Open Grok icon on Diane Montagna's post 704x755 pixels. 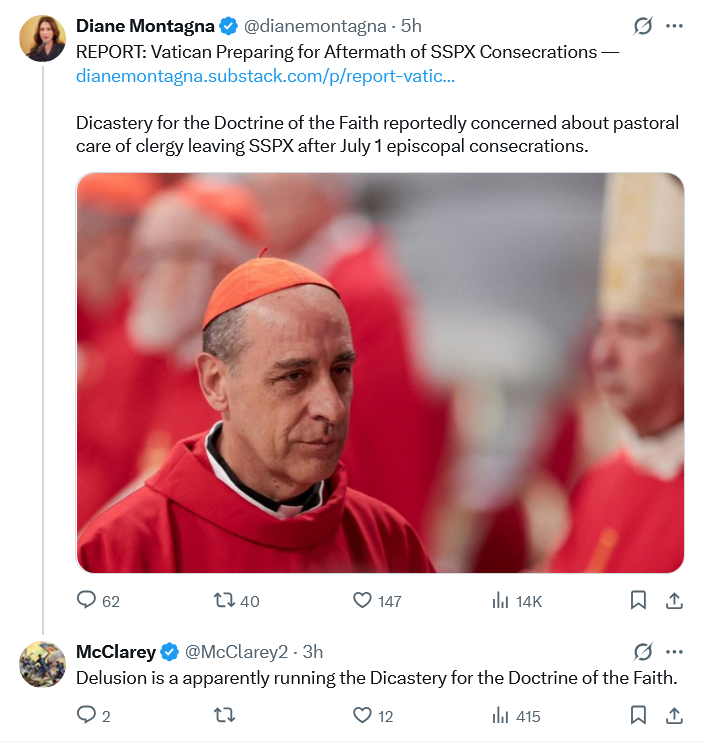point(643,25)
